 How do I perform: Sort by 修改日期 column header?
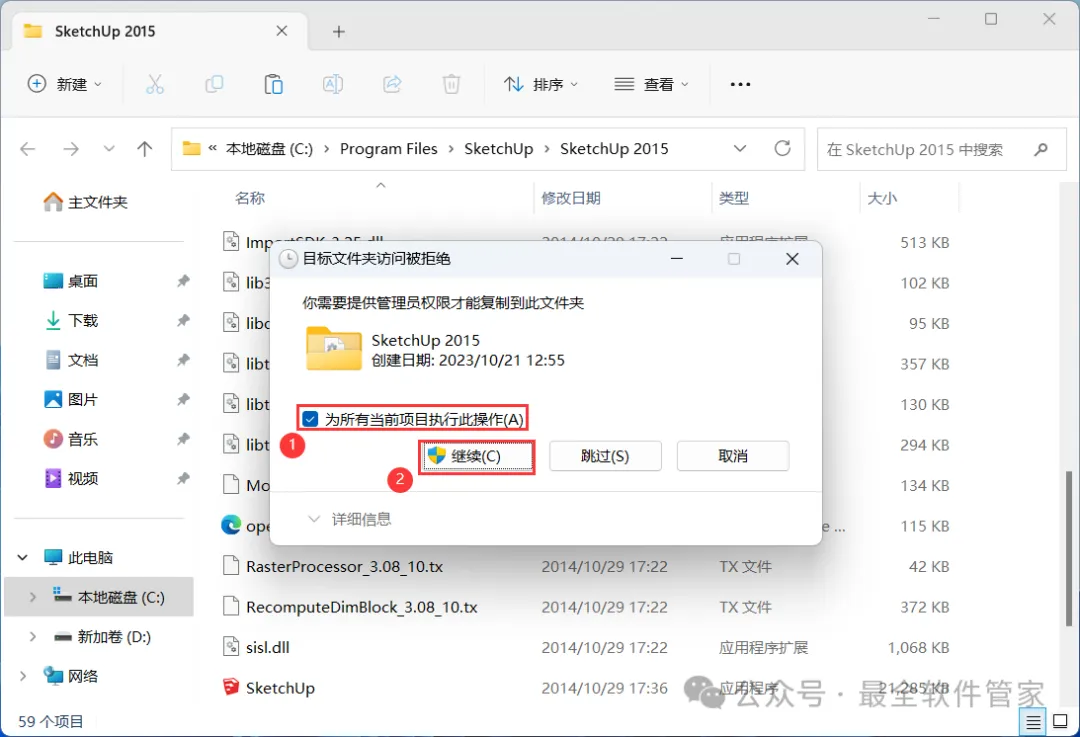point(571,198)
